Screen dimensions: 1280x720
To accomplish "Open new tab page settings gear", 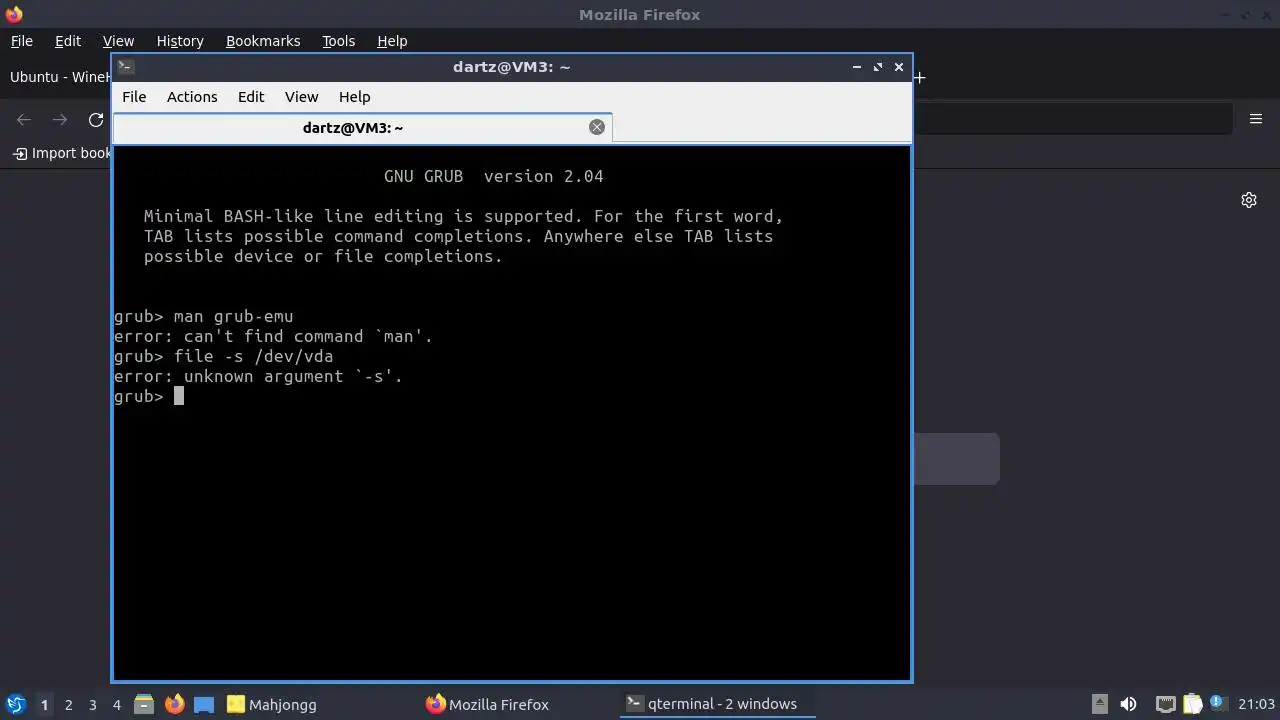I will (1249, 200).
